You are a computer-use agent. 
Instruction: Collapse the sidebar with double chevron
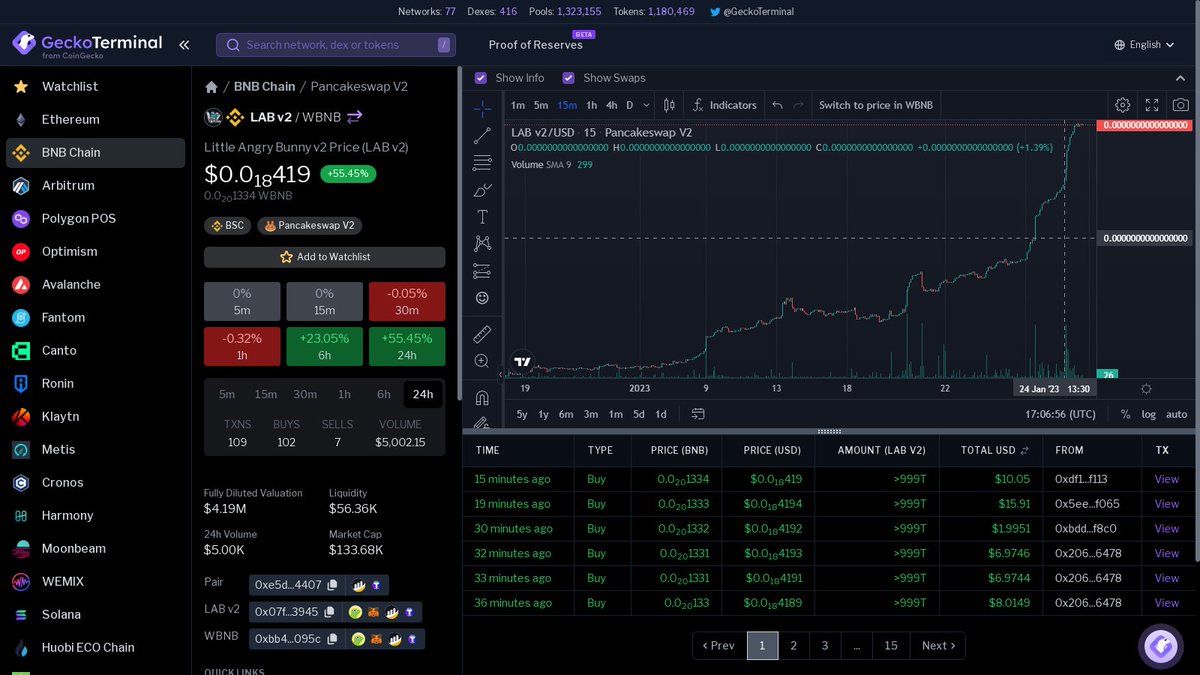(x=184, y=45)
